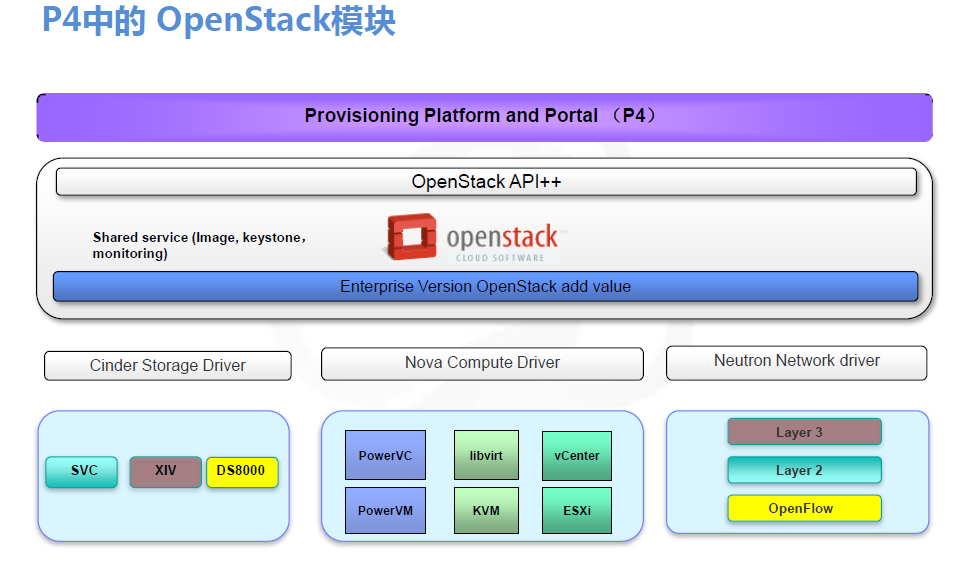The height and width of the screenshot is (566, 965).
Task: Click the Shared service (Image, keystone, monitoring) text
Action: [199, 245]
